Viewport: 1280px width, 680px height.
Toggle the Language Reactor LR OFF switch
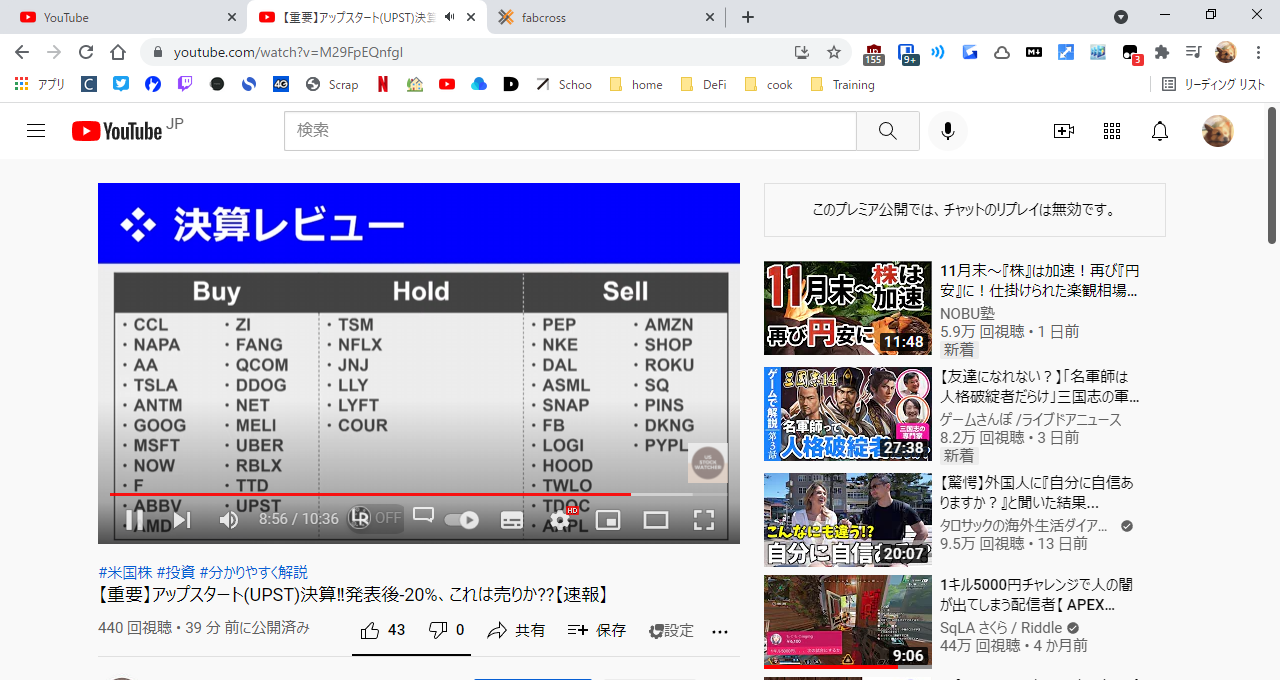pyautogui.click(x=376, y=518)
